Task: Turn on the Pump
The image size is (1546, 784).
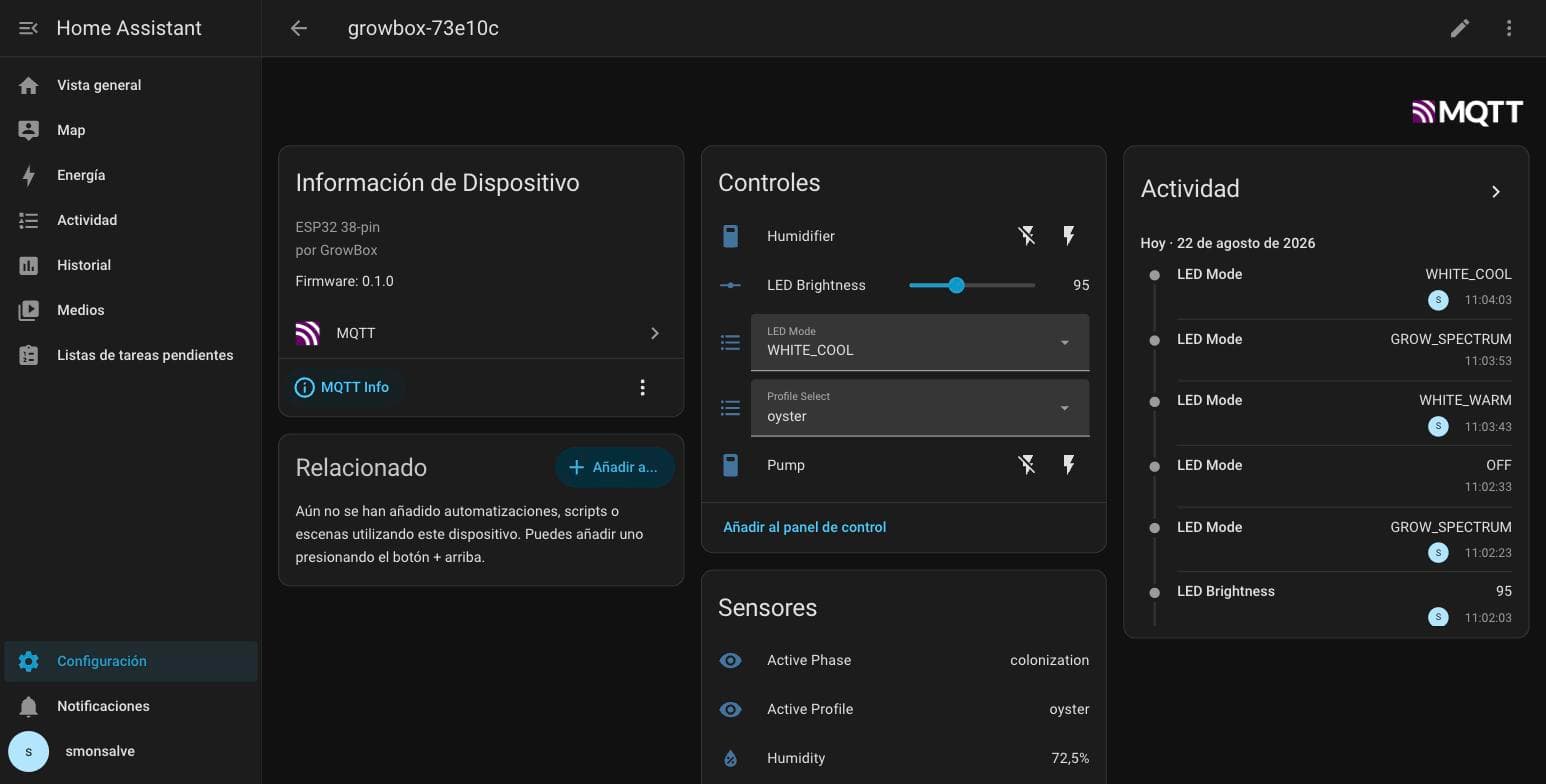Action: [1069, 465]
